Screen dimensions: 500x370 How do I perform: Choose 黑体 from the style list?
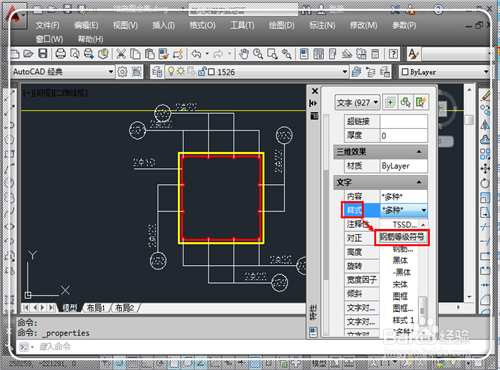click(x=400, y=260)
